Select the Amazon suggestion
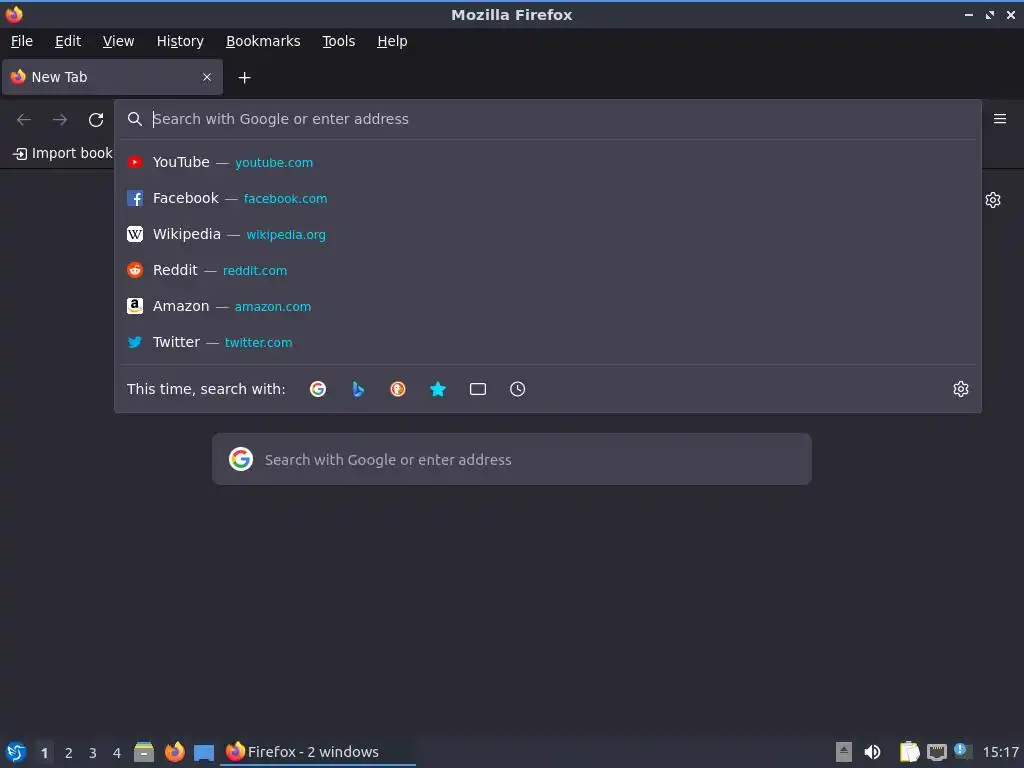This screenshot has height=768, width=1024. pos(548,306)
